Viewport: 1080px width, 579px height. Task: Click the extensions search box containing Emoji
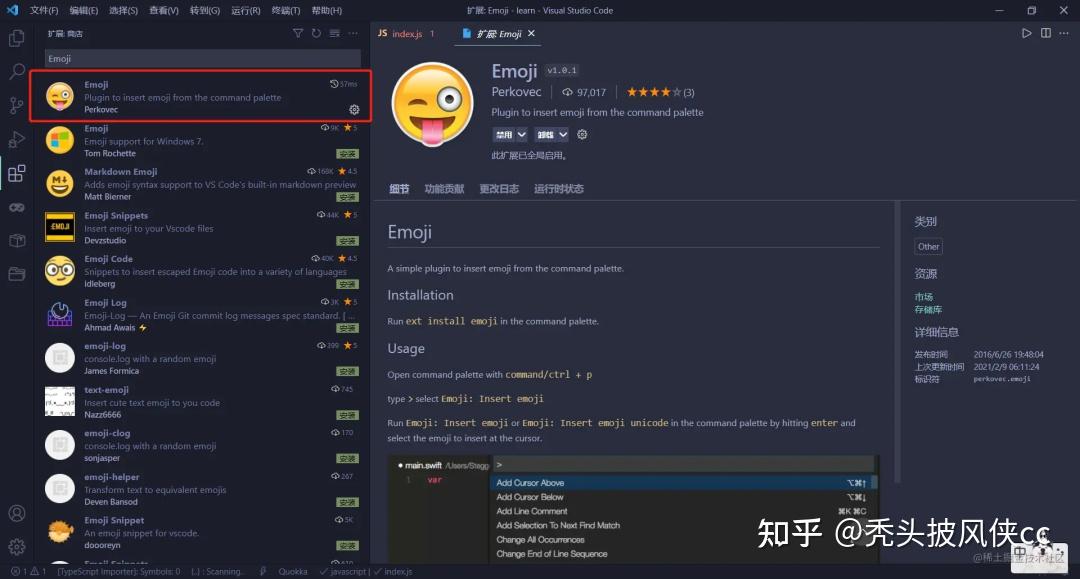tap(202, 59)
